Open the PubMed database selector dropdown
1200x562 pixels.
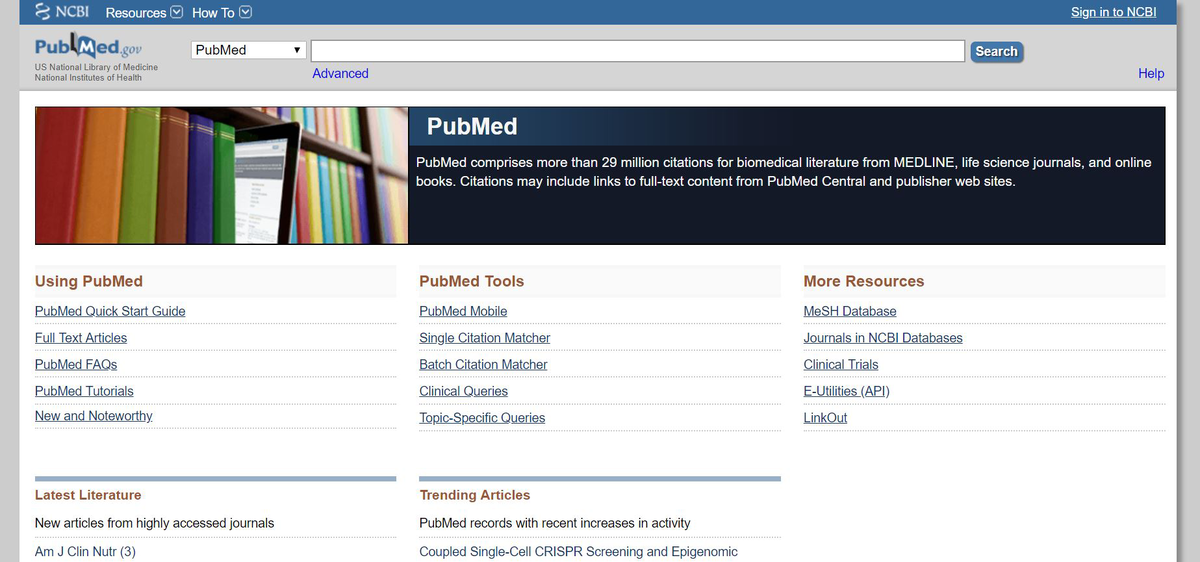(248, 50)
